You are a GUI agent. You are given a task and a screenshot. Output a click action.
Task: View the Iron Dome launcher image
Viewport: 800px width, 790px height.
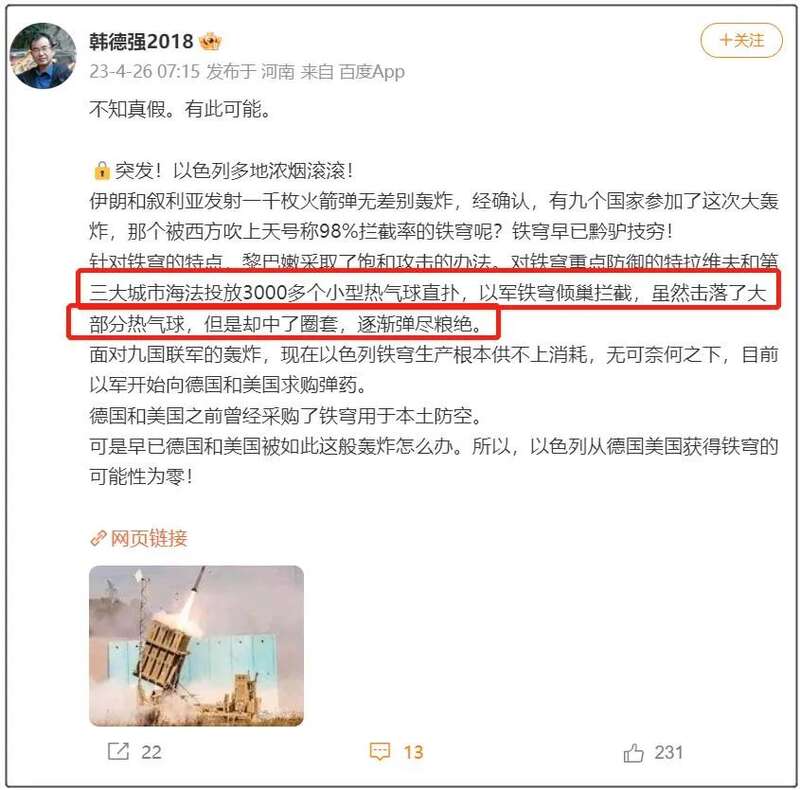pyautogui.click(x=196, y=646)
